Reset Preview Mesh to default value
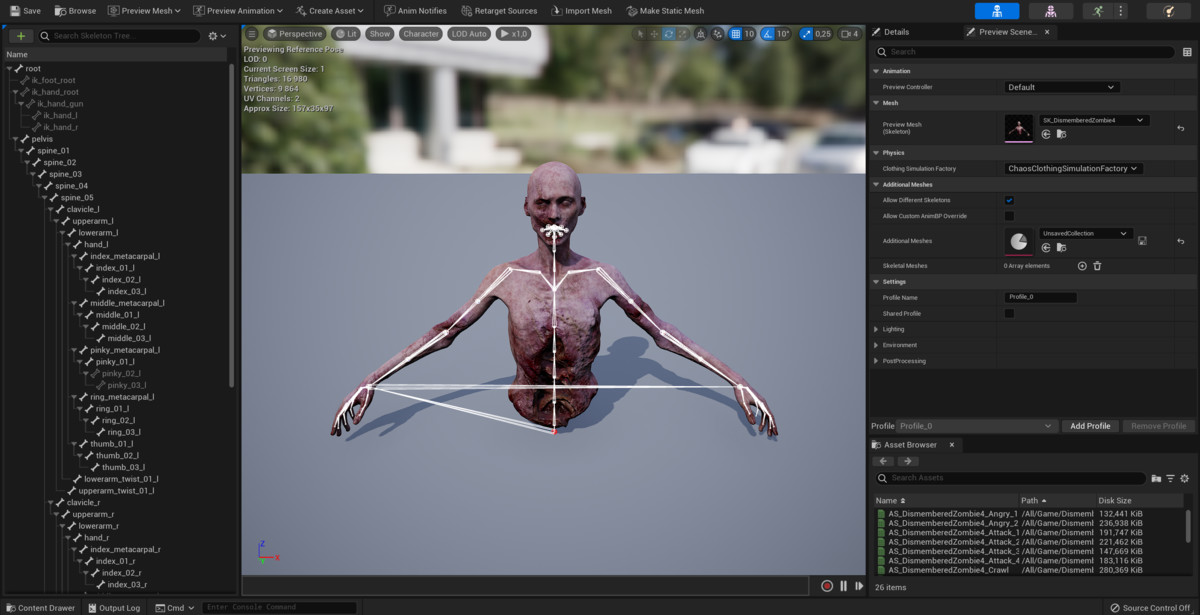The height and width of the screenshot is (615, 1200). point(1180,128)
